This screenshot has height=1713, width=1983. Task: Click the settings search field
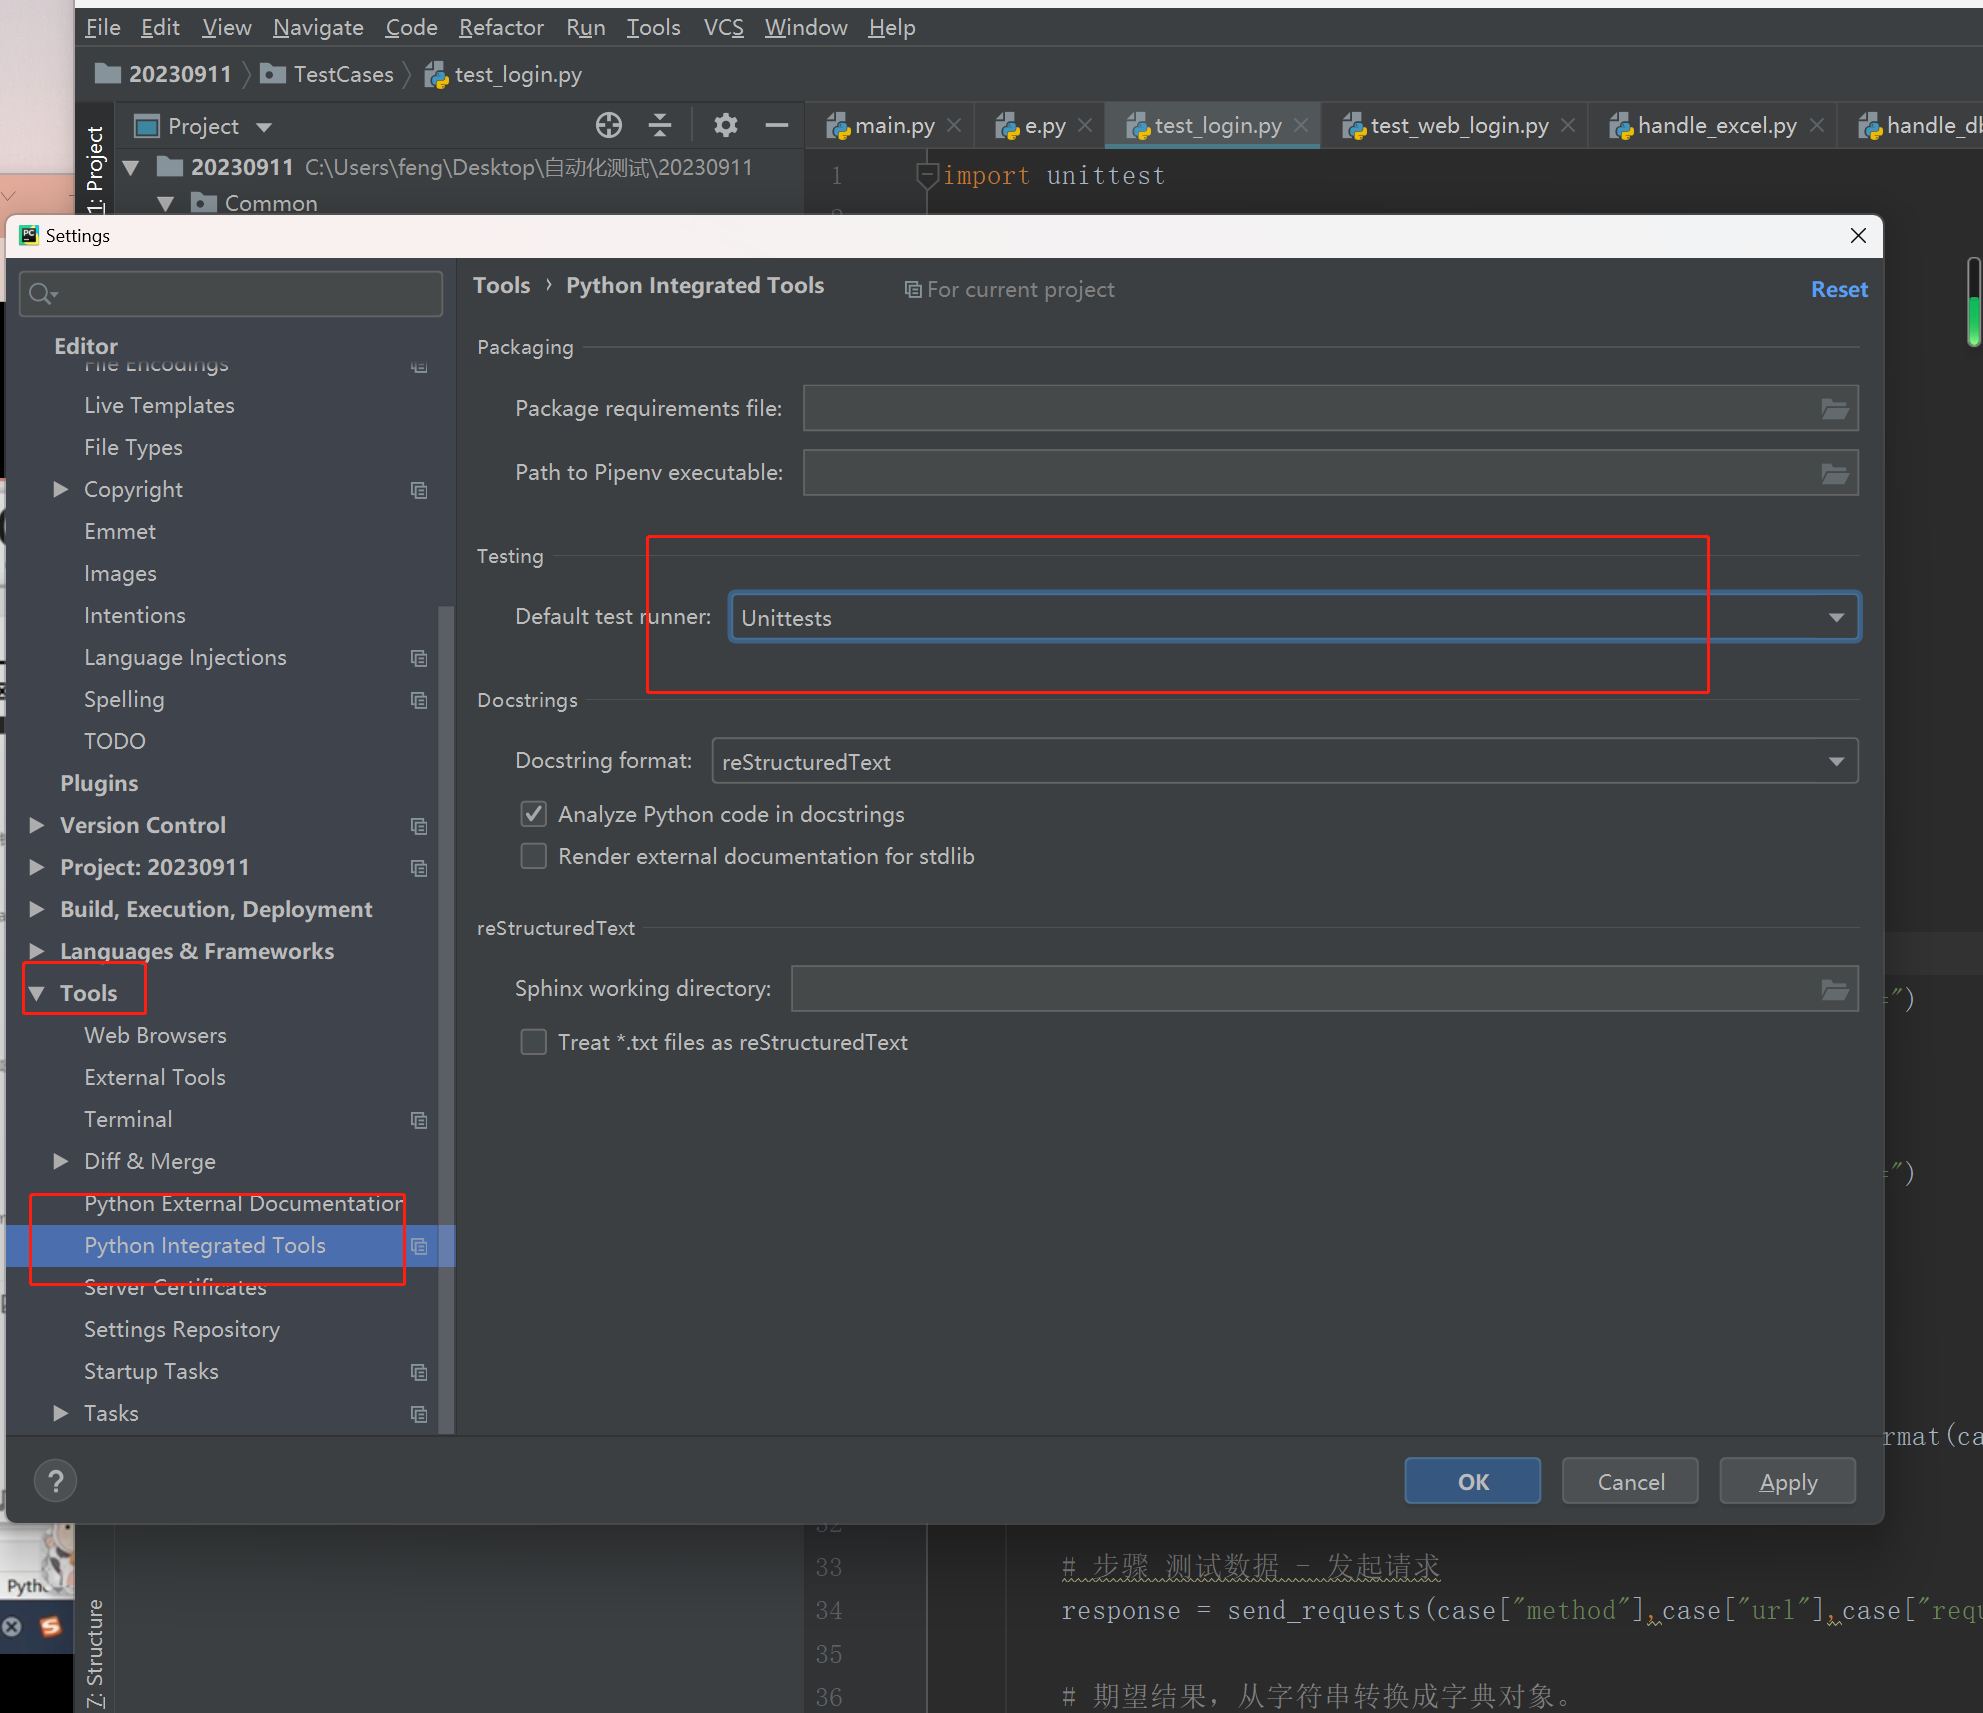pyautogui.click(x=240, y=294)
